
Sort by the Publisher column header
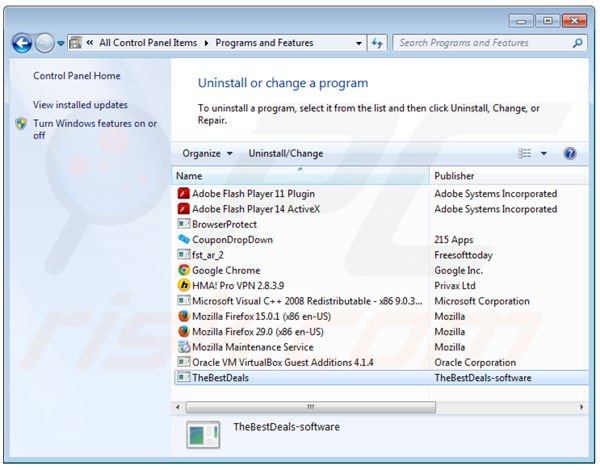(x=507, y=176)
